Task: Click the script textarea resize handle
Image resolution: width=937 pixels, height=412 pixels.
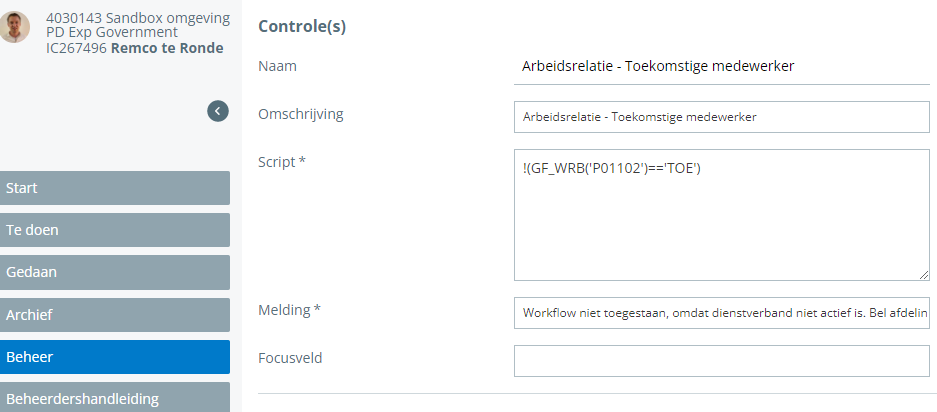Action: click(923, 274)
